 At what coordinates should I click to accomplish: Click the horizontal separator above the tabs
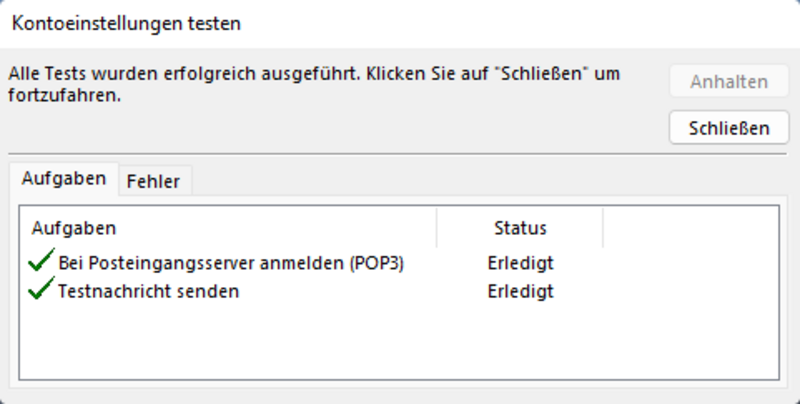(398, 154)
